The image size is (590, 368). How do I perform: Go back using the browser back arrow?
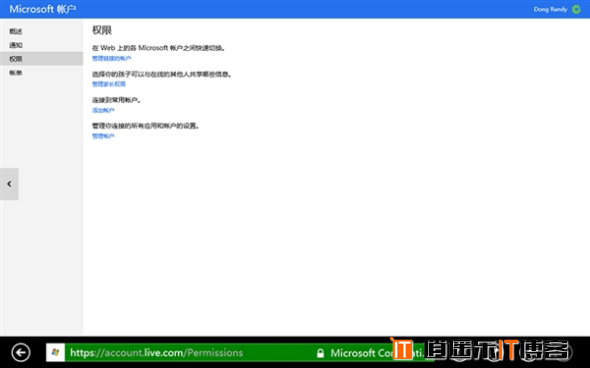coord(21,353)
